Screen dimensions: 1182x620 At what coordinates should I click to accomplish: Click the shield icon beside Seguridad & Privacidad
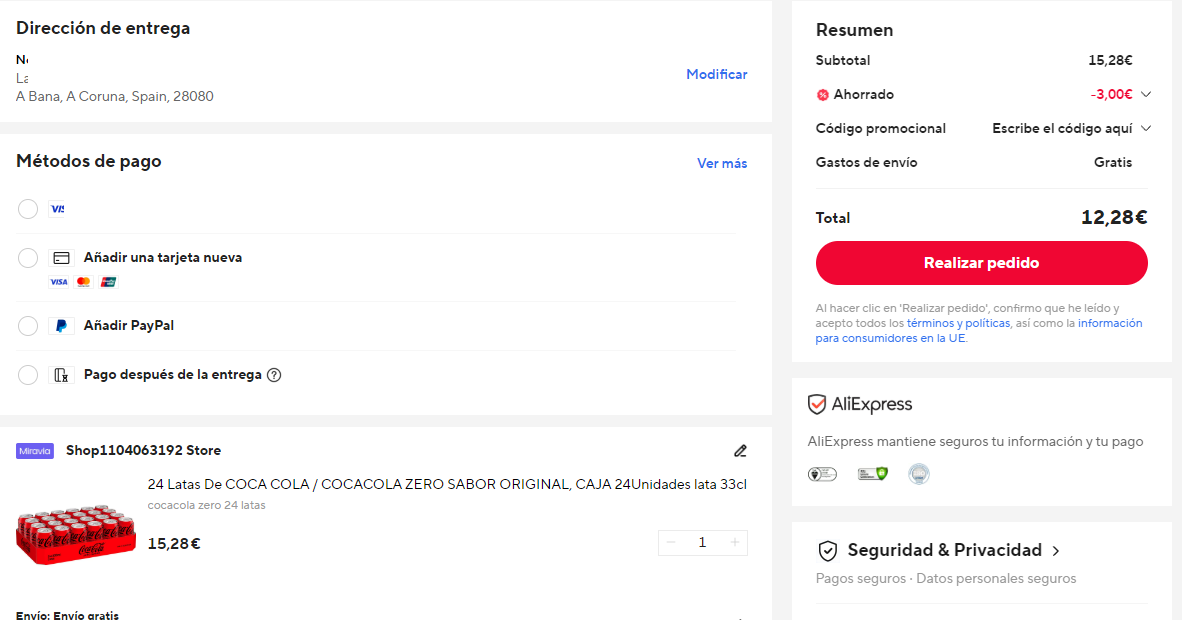click(828, 551)
